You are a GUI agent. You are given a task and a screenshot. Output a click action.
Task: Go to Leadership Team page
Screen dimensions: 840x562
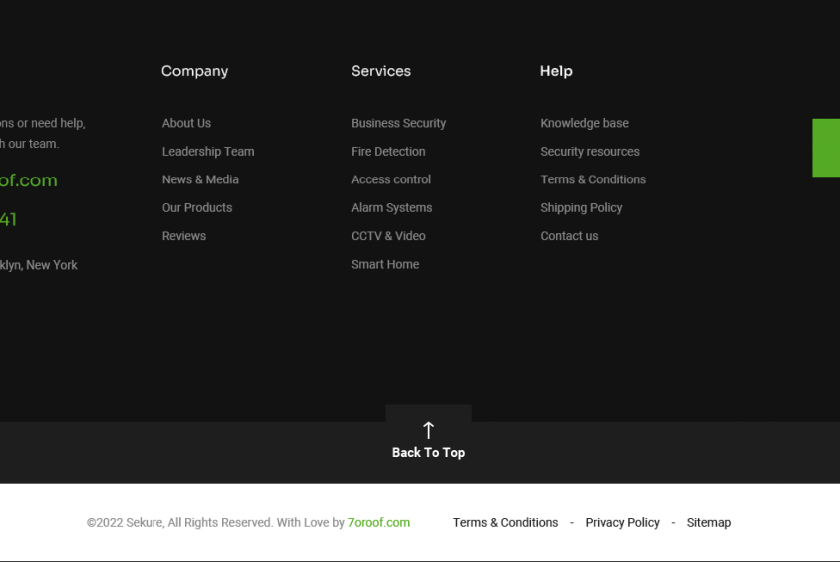click(x=208, y=151)
